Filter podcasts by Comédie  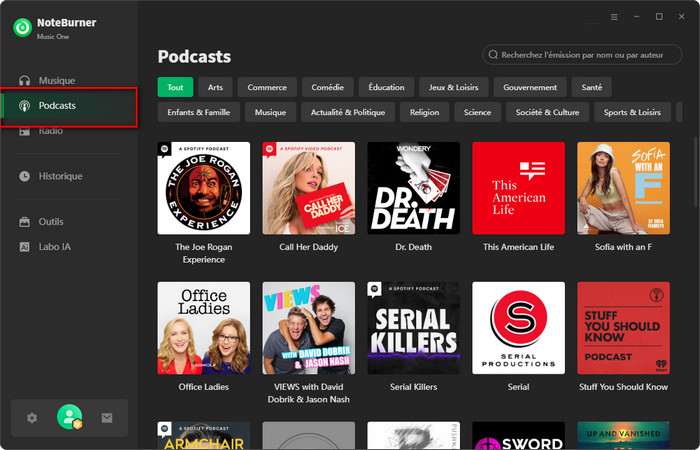[x=328, y=87]
